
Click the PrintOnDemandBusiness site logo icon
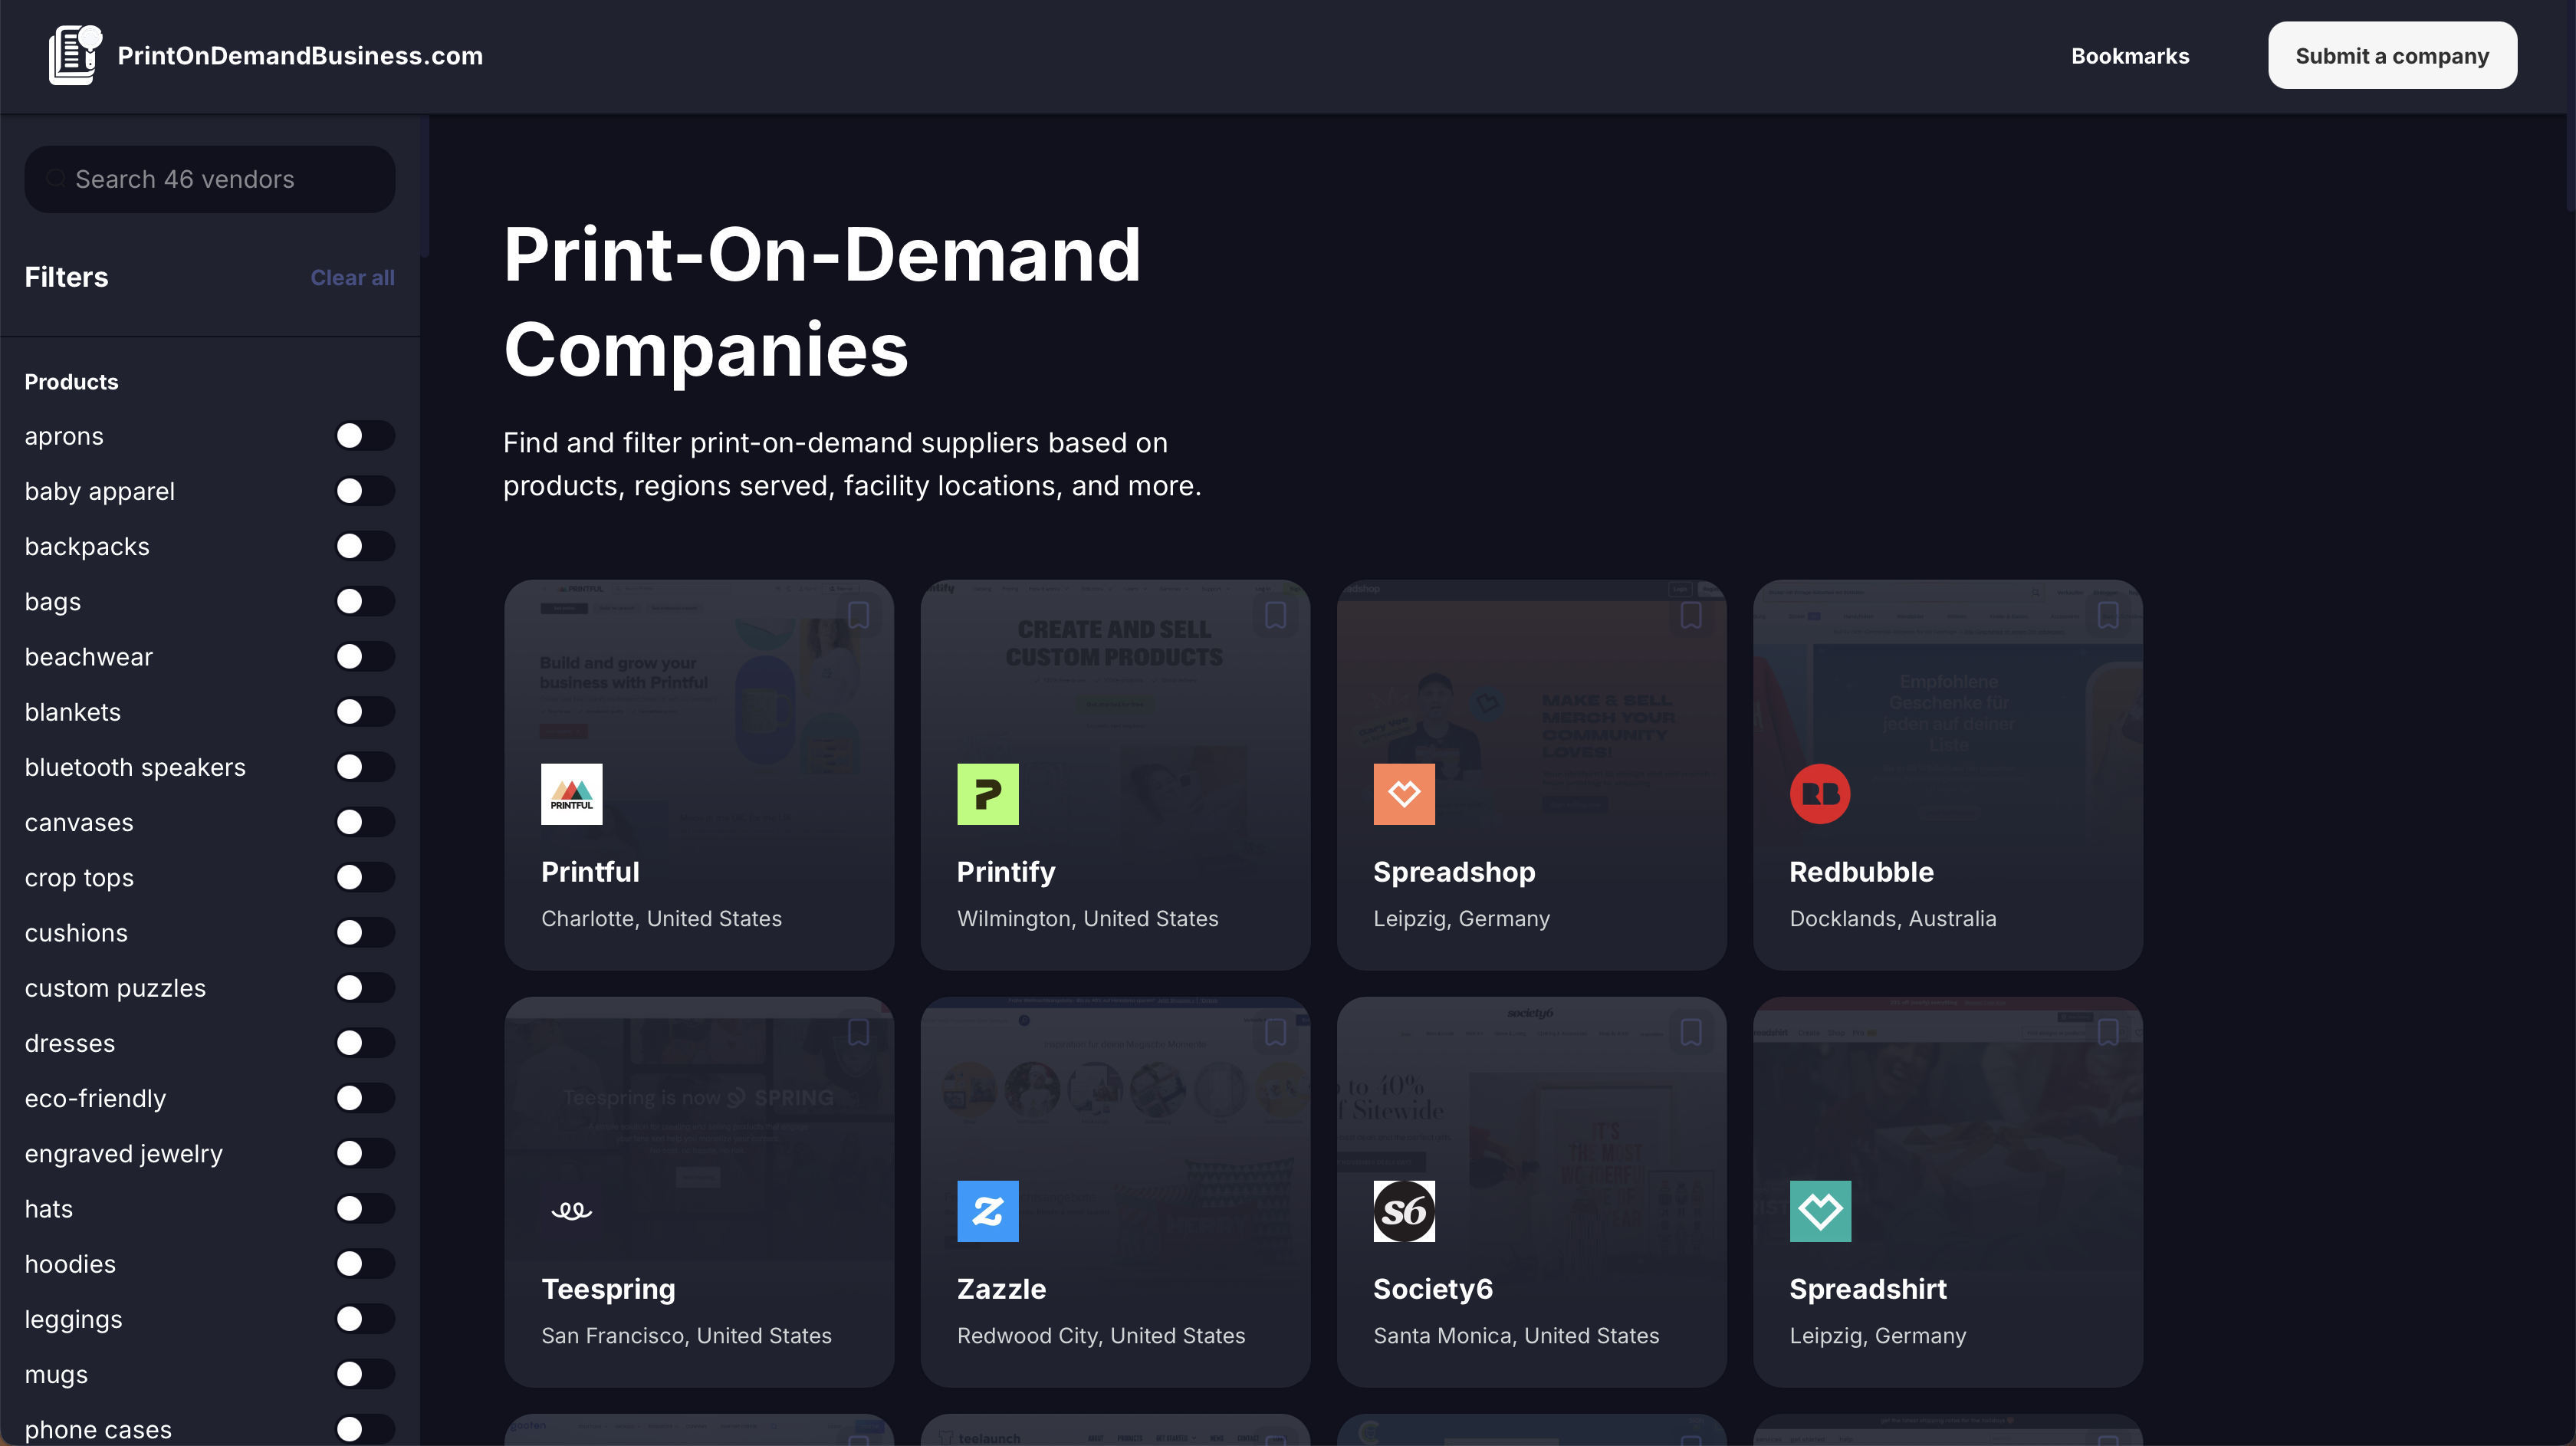pos(75,55)
